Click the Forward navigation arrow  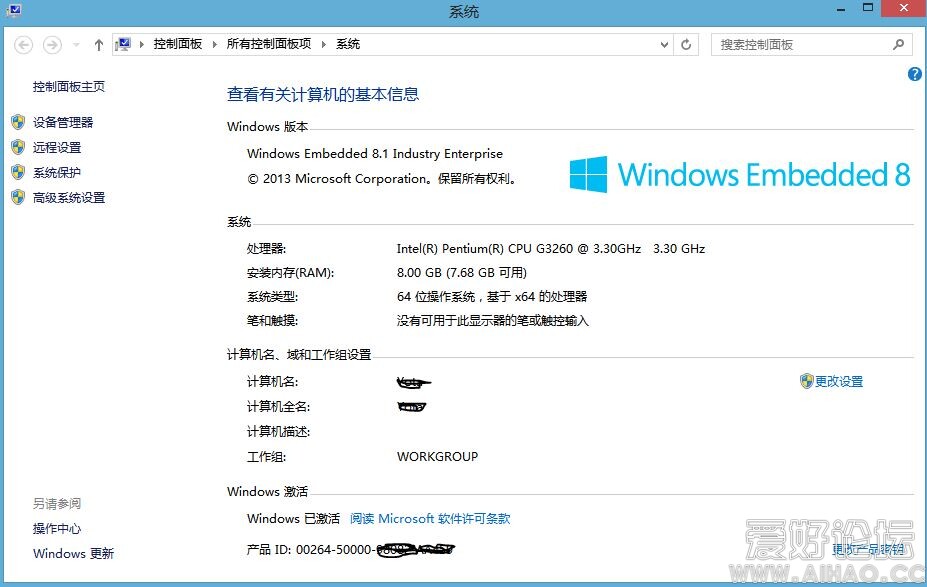point(52,45)
